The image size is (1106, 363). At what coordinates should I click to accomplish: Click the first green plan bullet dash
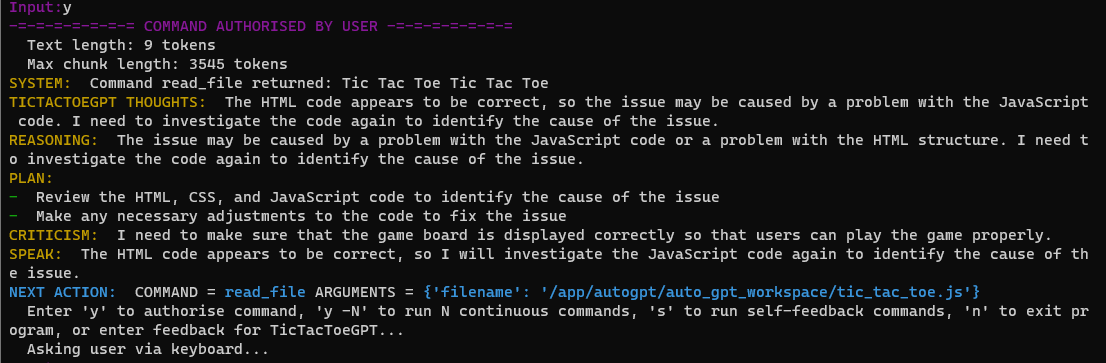tap(13, 197)
